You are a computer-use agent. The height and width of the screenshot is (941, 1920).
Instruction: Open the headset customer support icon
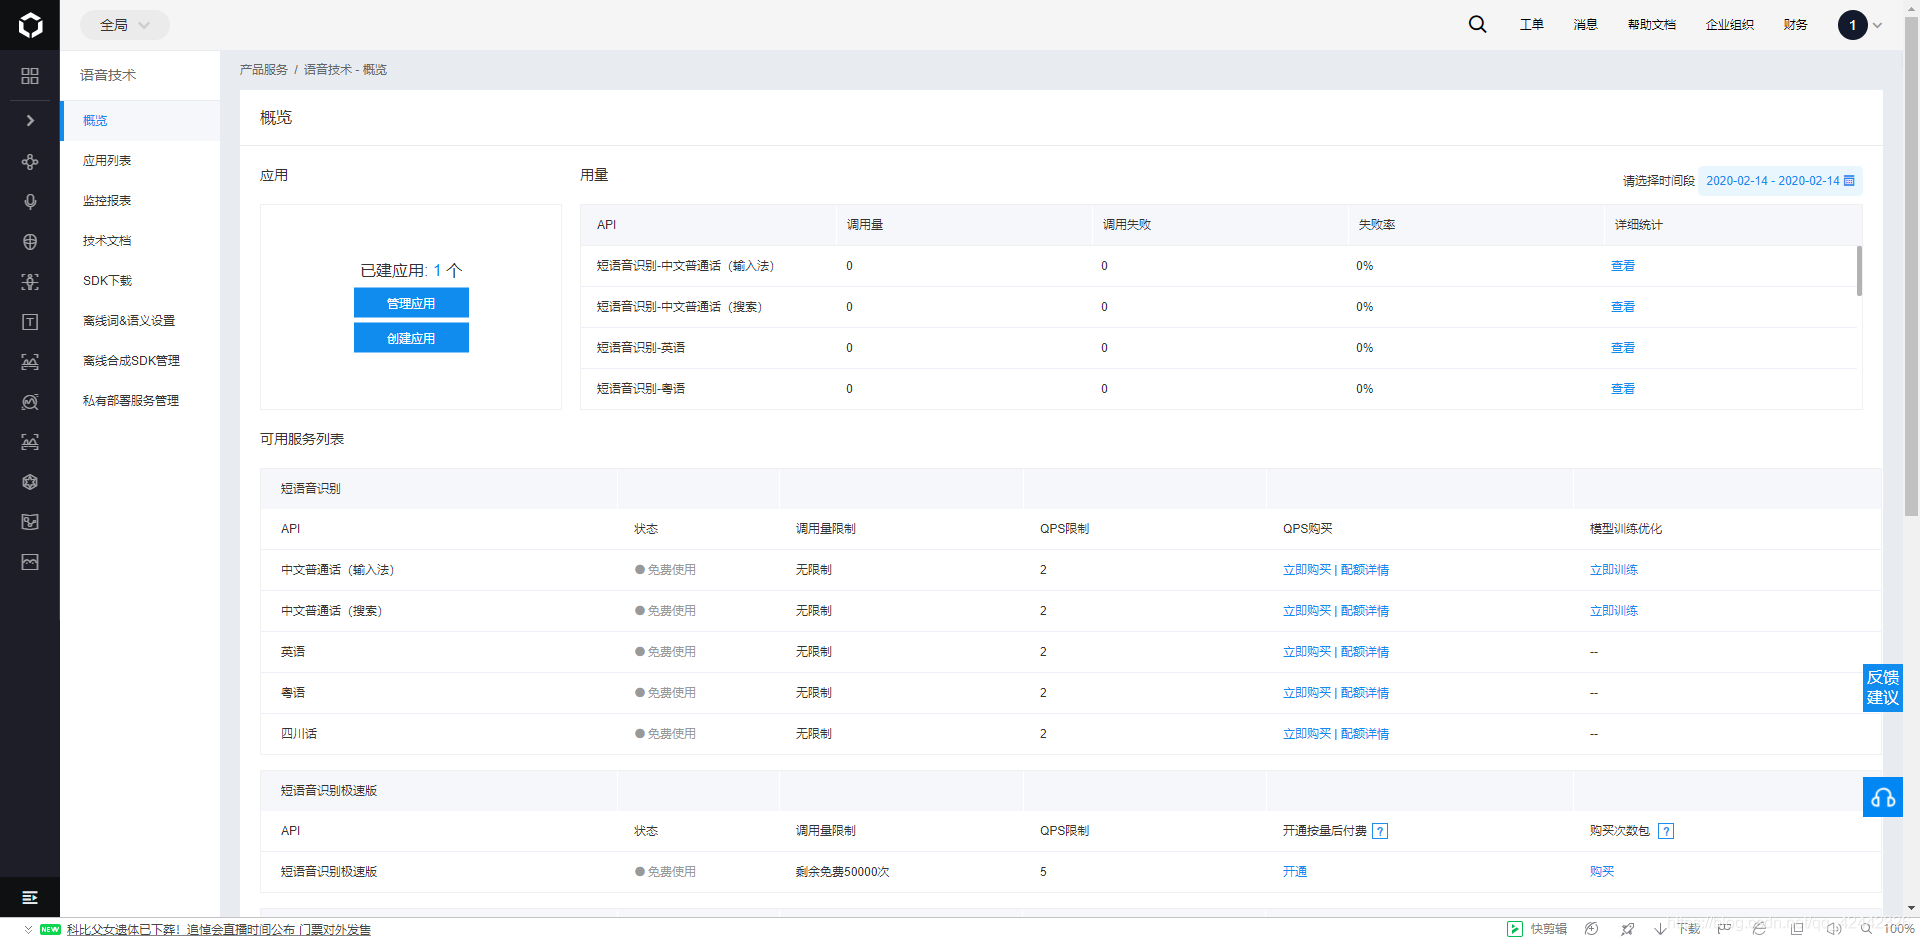pyautogui.click(x=1882, y=797)
